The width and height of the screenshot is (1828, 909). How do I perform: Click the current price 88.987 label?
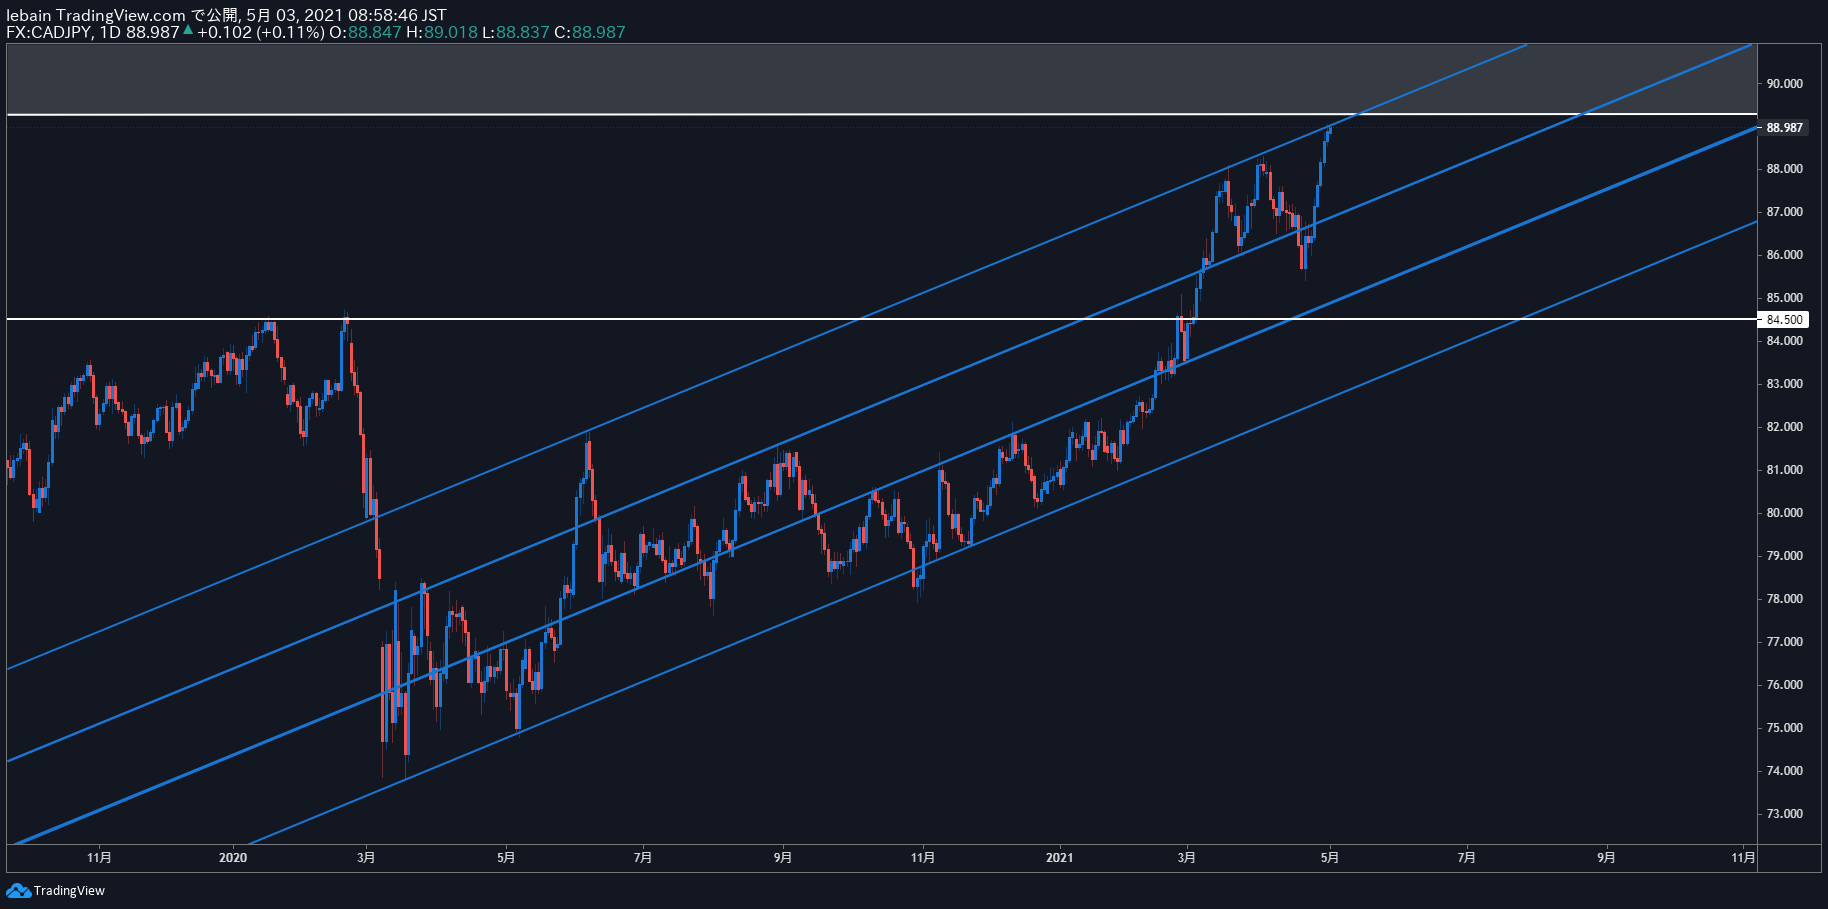pos(1784,127)
